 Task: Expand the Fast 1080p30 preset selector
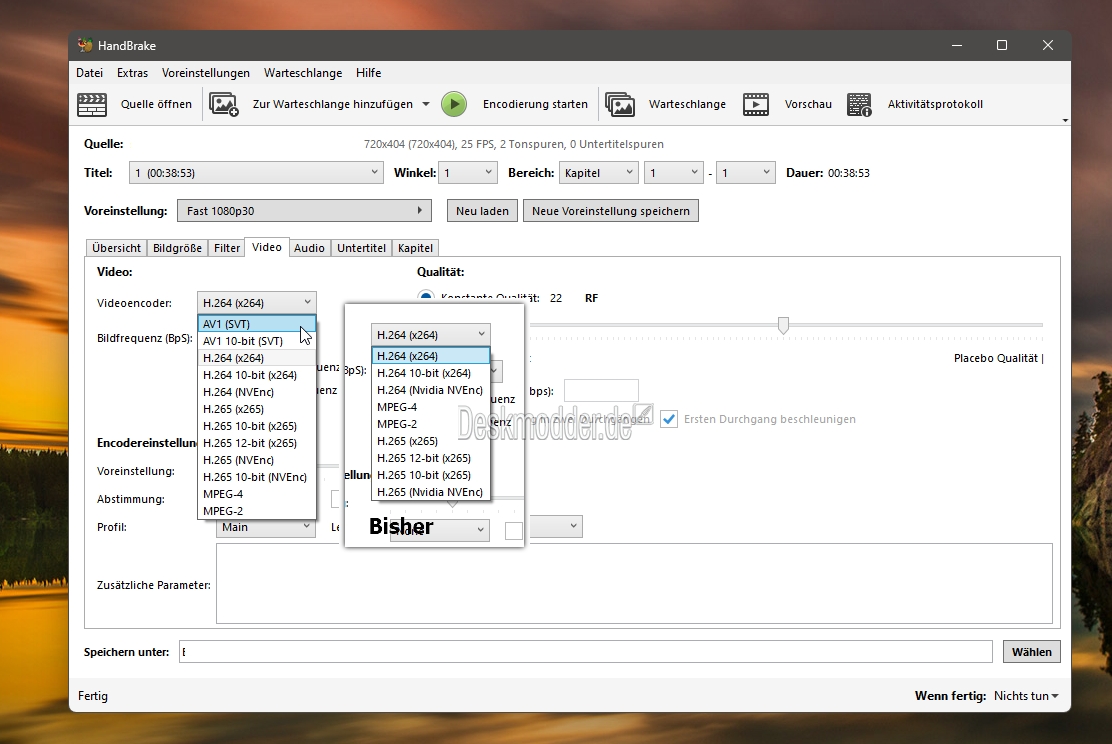(x=304, y=211)
